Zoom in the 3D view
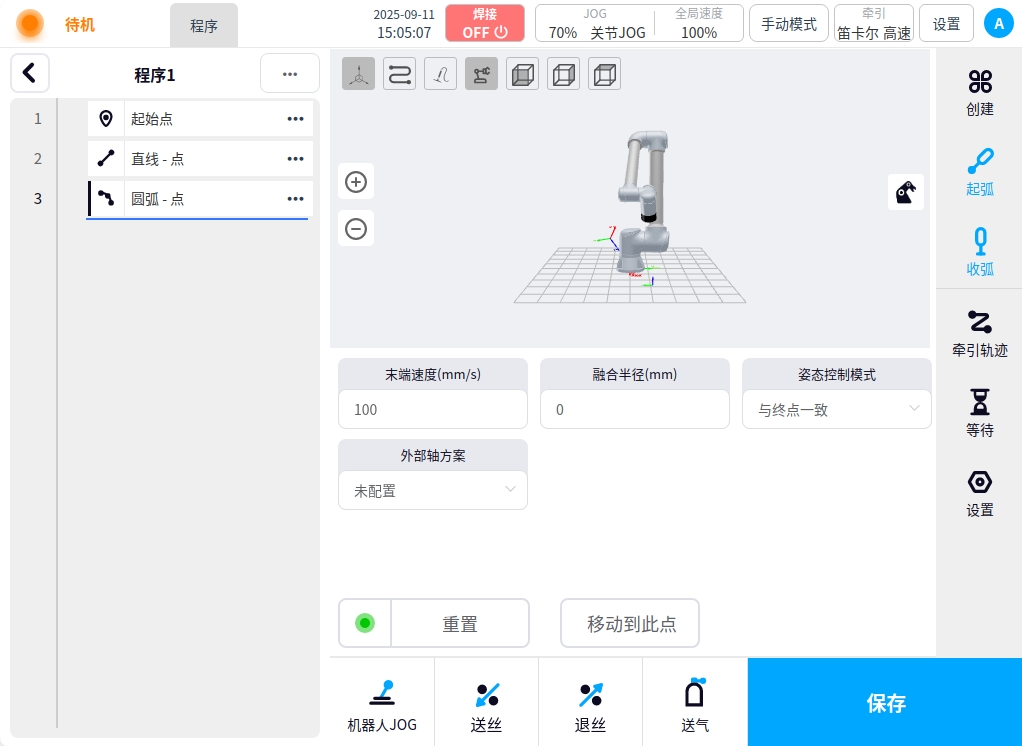Screen dimensions: 1022x746 pos(356,182)
